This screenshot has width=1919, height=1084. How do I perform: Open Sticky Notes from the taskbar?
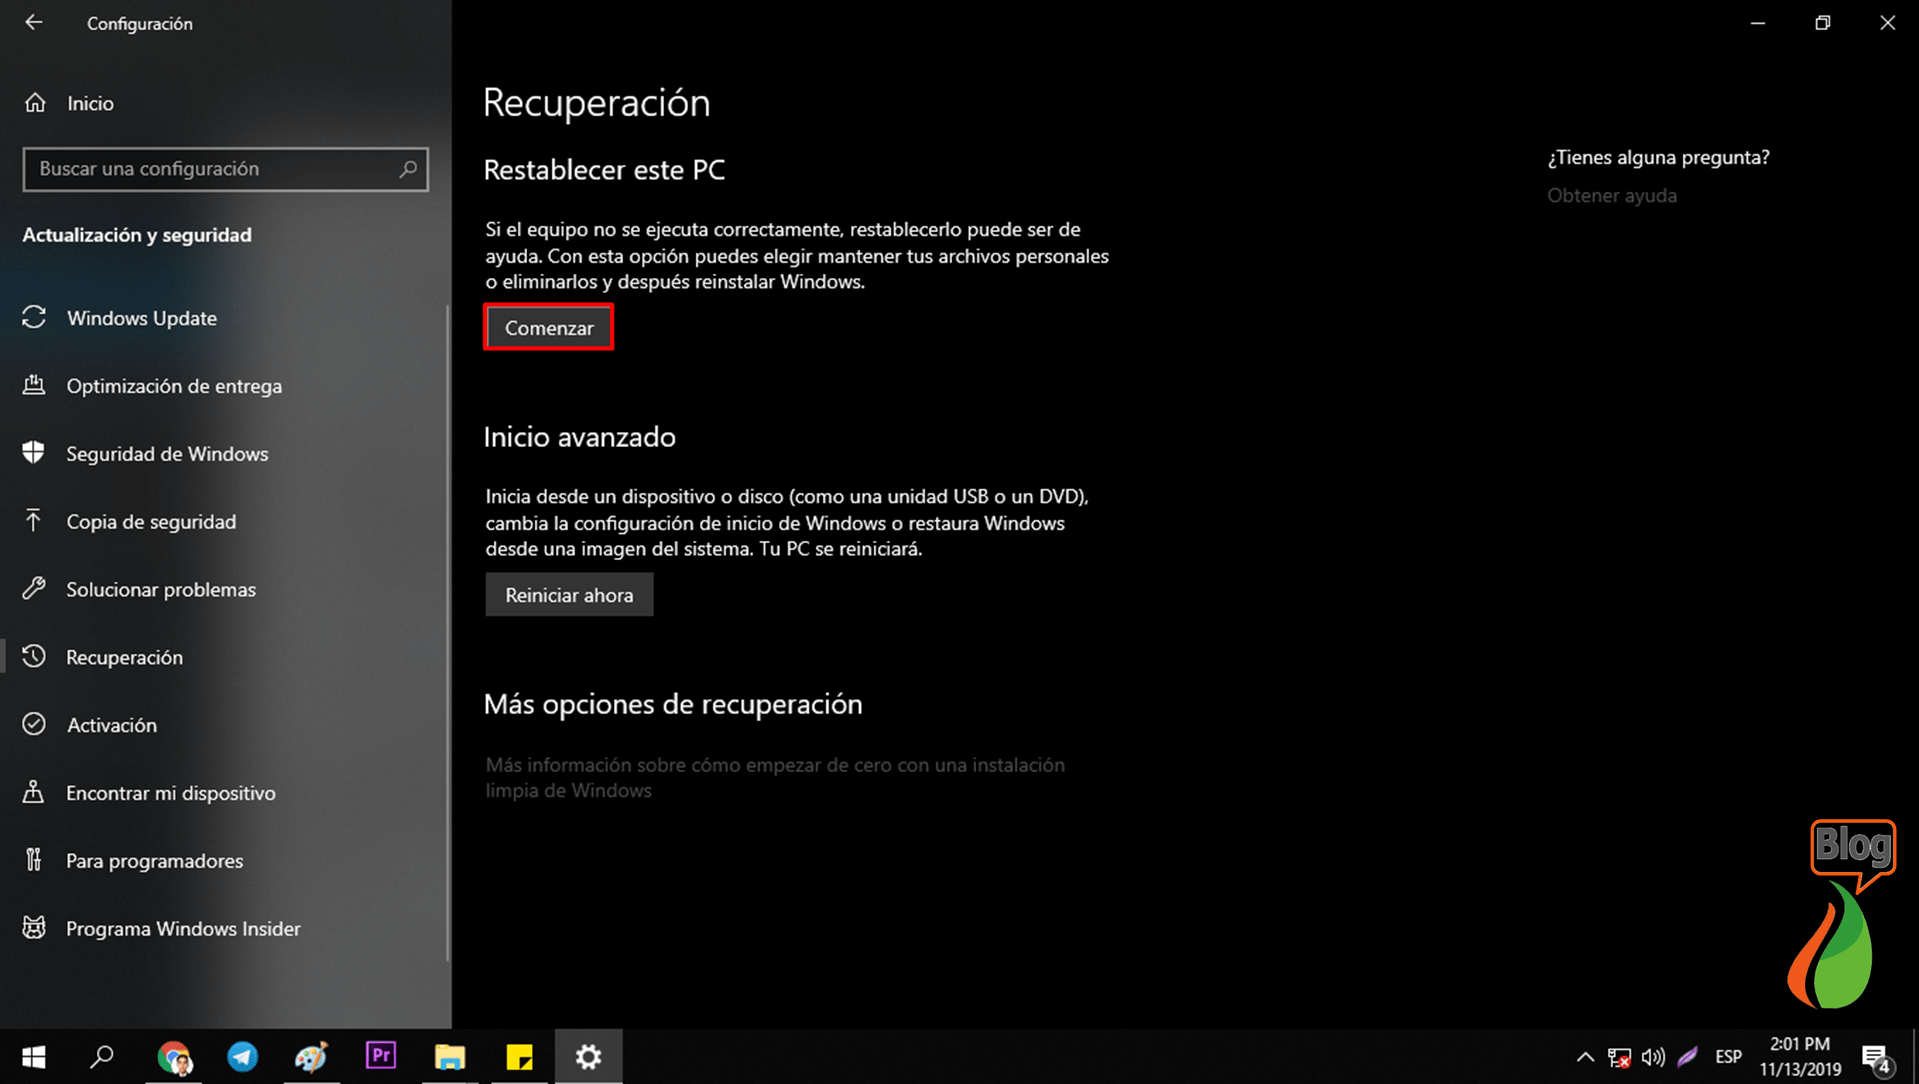(x=518, y=1056)
